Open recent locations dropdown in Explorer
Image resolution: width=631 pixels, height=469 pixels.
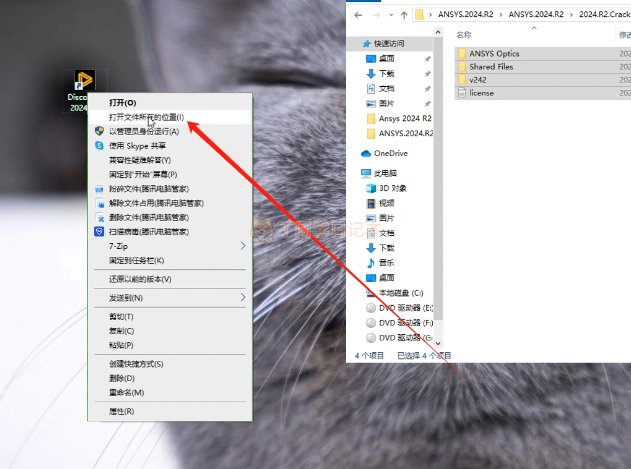point(391,15)
